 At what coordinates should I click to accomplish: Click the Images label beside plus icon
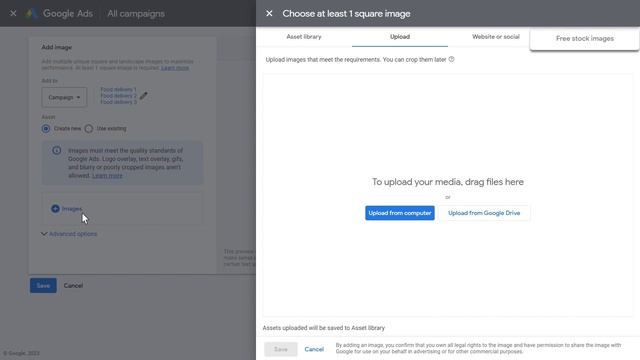[x=72, y=209]
